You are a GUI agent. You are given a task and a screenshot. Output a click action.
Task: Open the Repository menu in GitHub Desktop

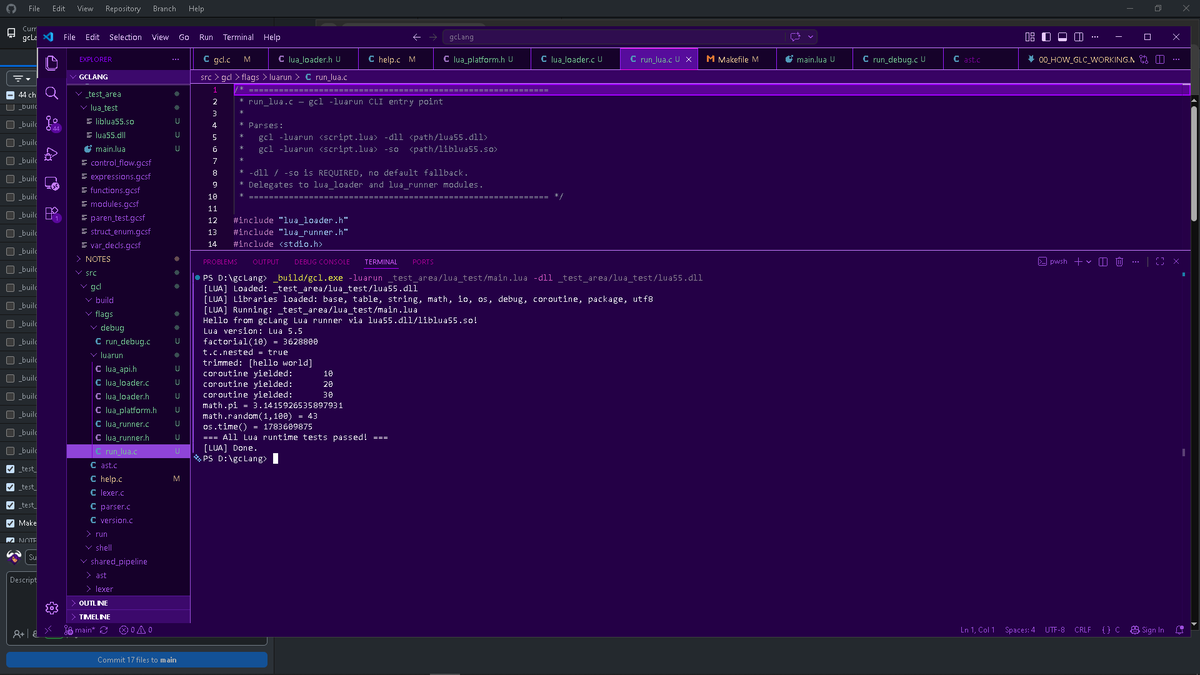[x=123, y=8]
